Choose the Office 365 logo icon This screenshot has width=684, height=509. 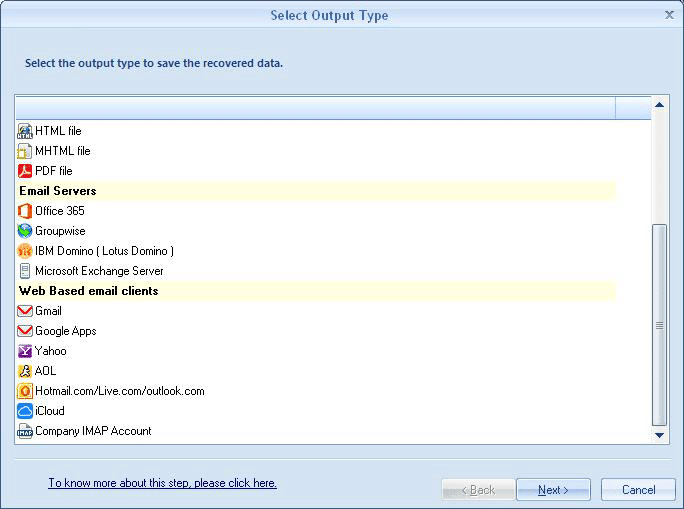(25, 211)
